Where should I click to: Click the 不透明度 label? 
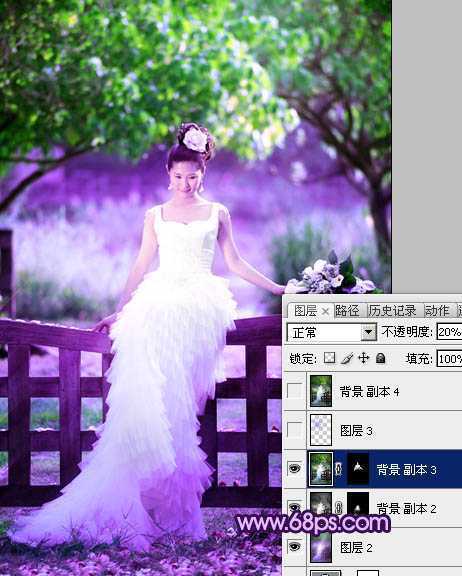tap(407, 332)
